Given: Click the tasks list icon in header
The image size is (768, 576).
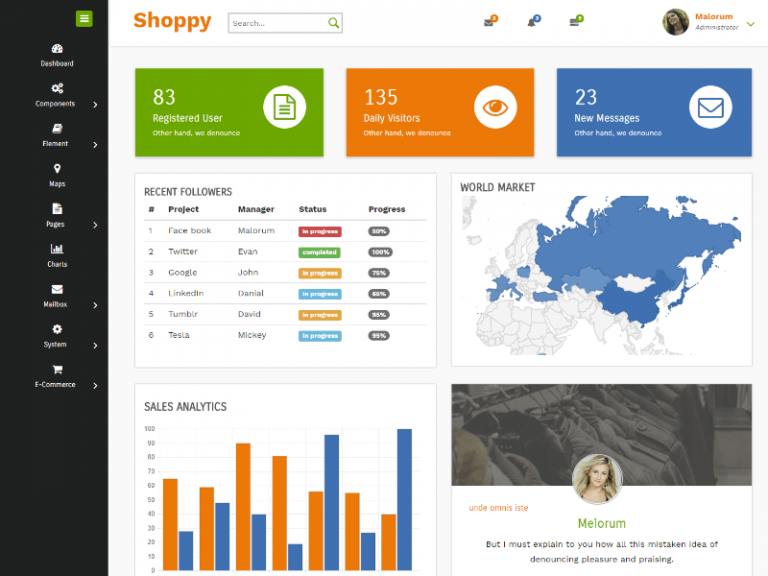Looking at the screenshot, I should pyautogui.click(x=575, y=22).
